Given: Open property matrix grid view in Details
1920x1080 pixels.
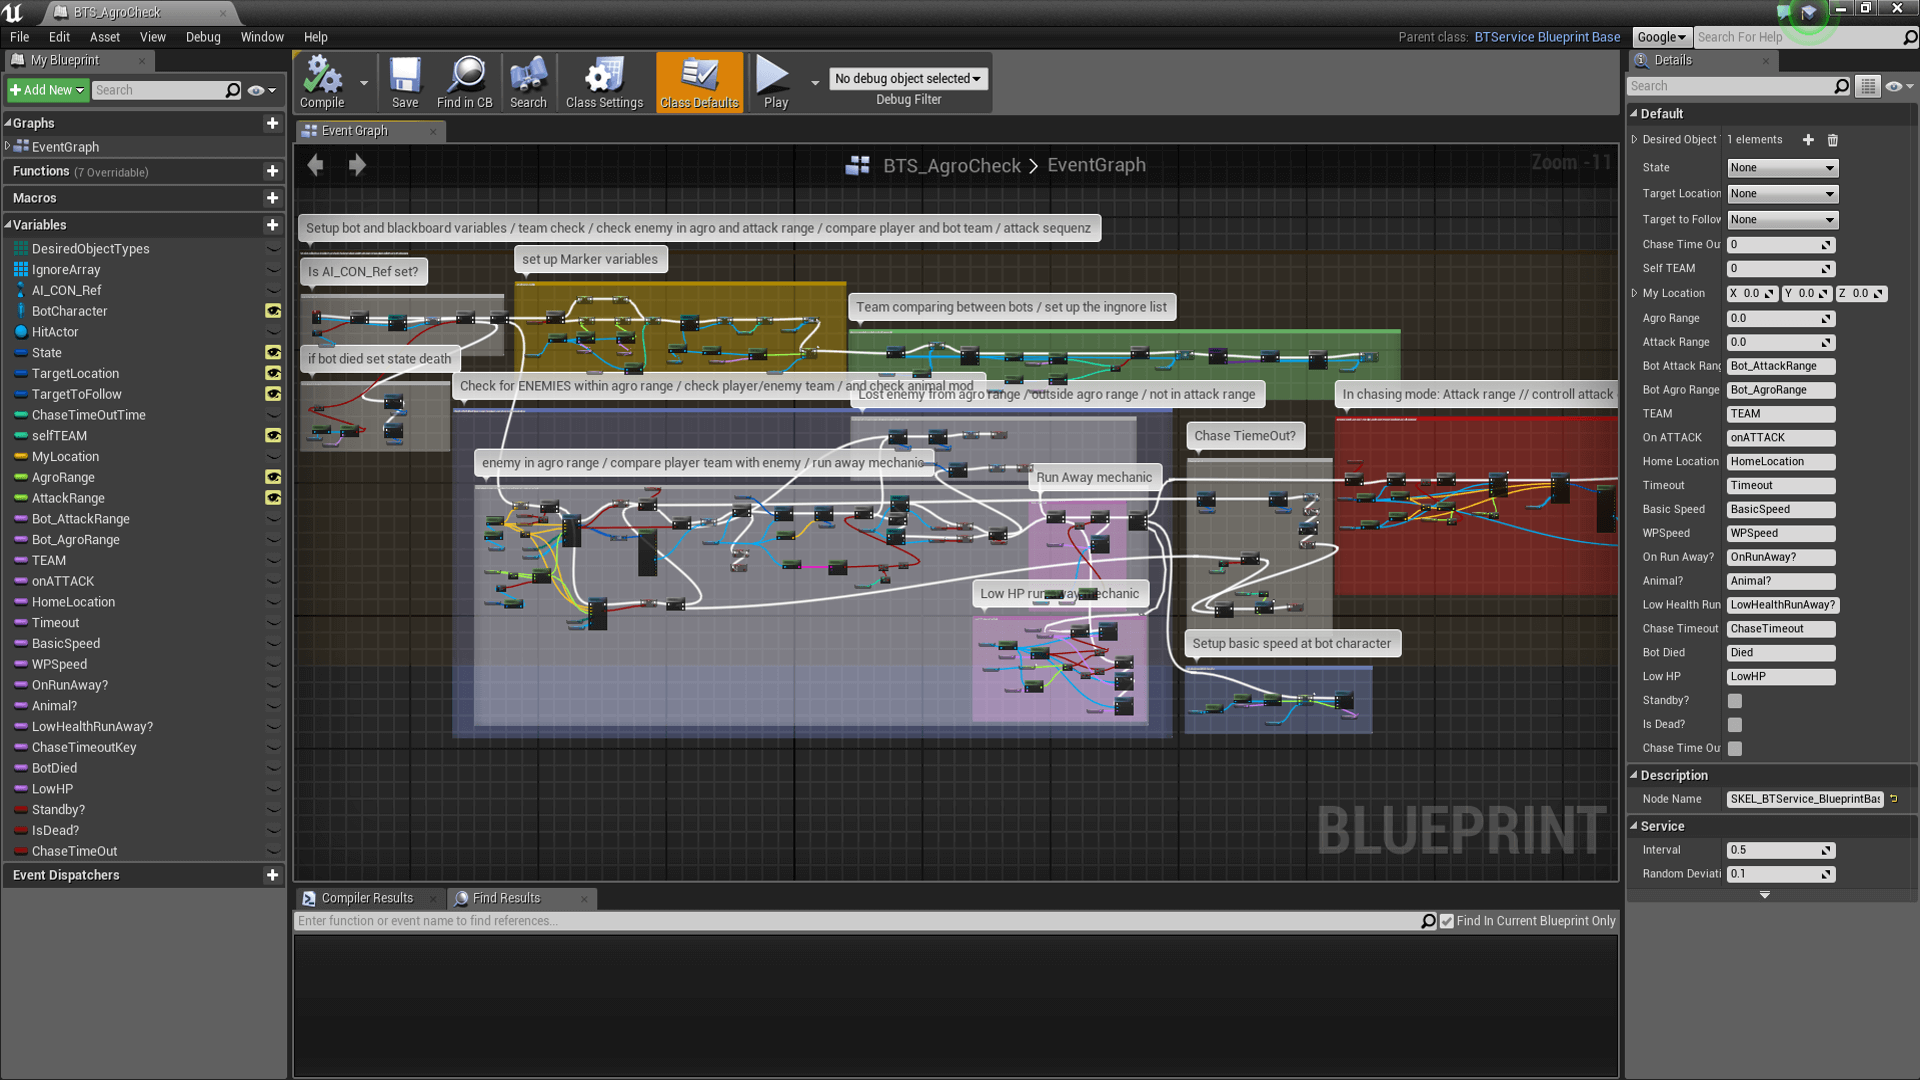Looking at the screenshot, I should tap(1868, 86).
